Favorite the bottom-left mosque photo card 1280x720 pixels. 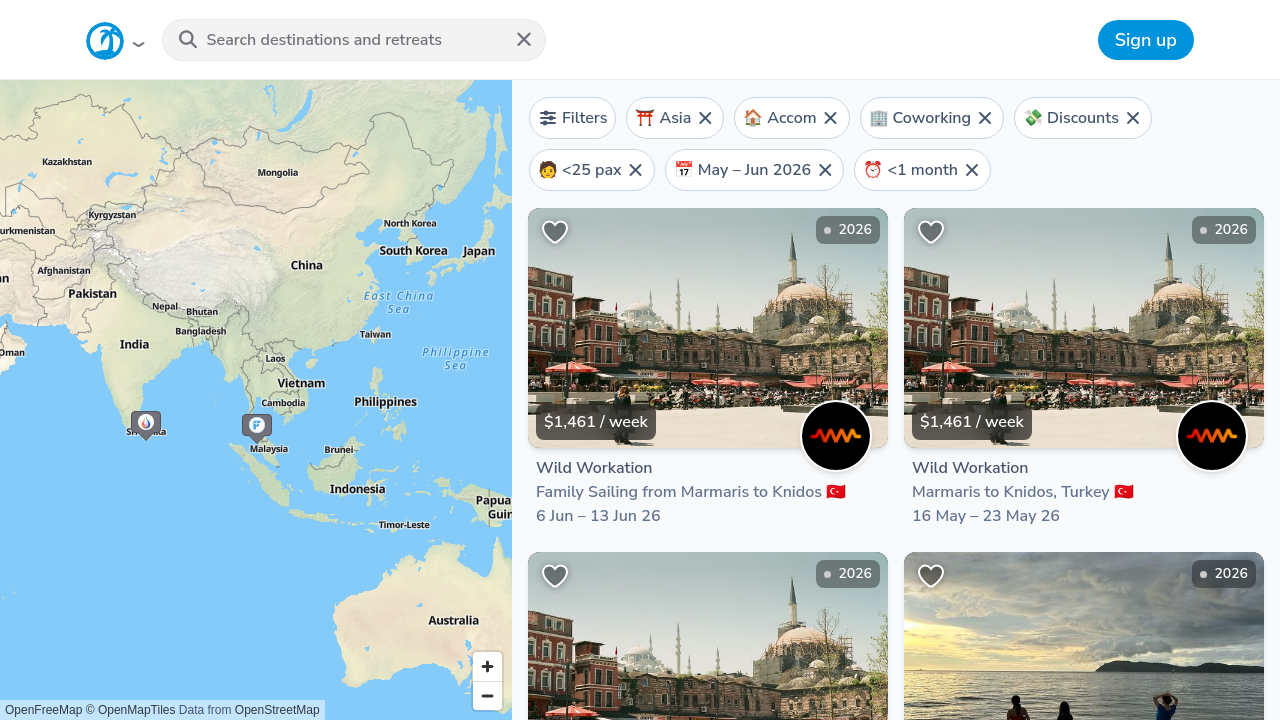(x=555, y=576)
